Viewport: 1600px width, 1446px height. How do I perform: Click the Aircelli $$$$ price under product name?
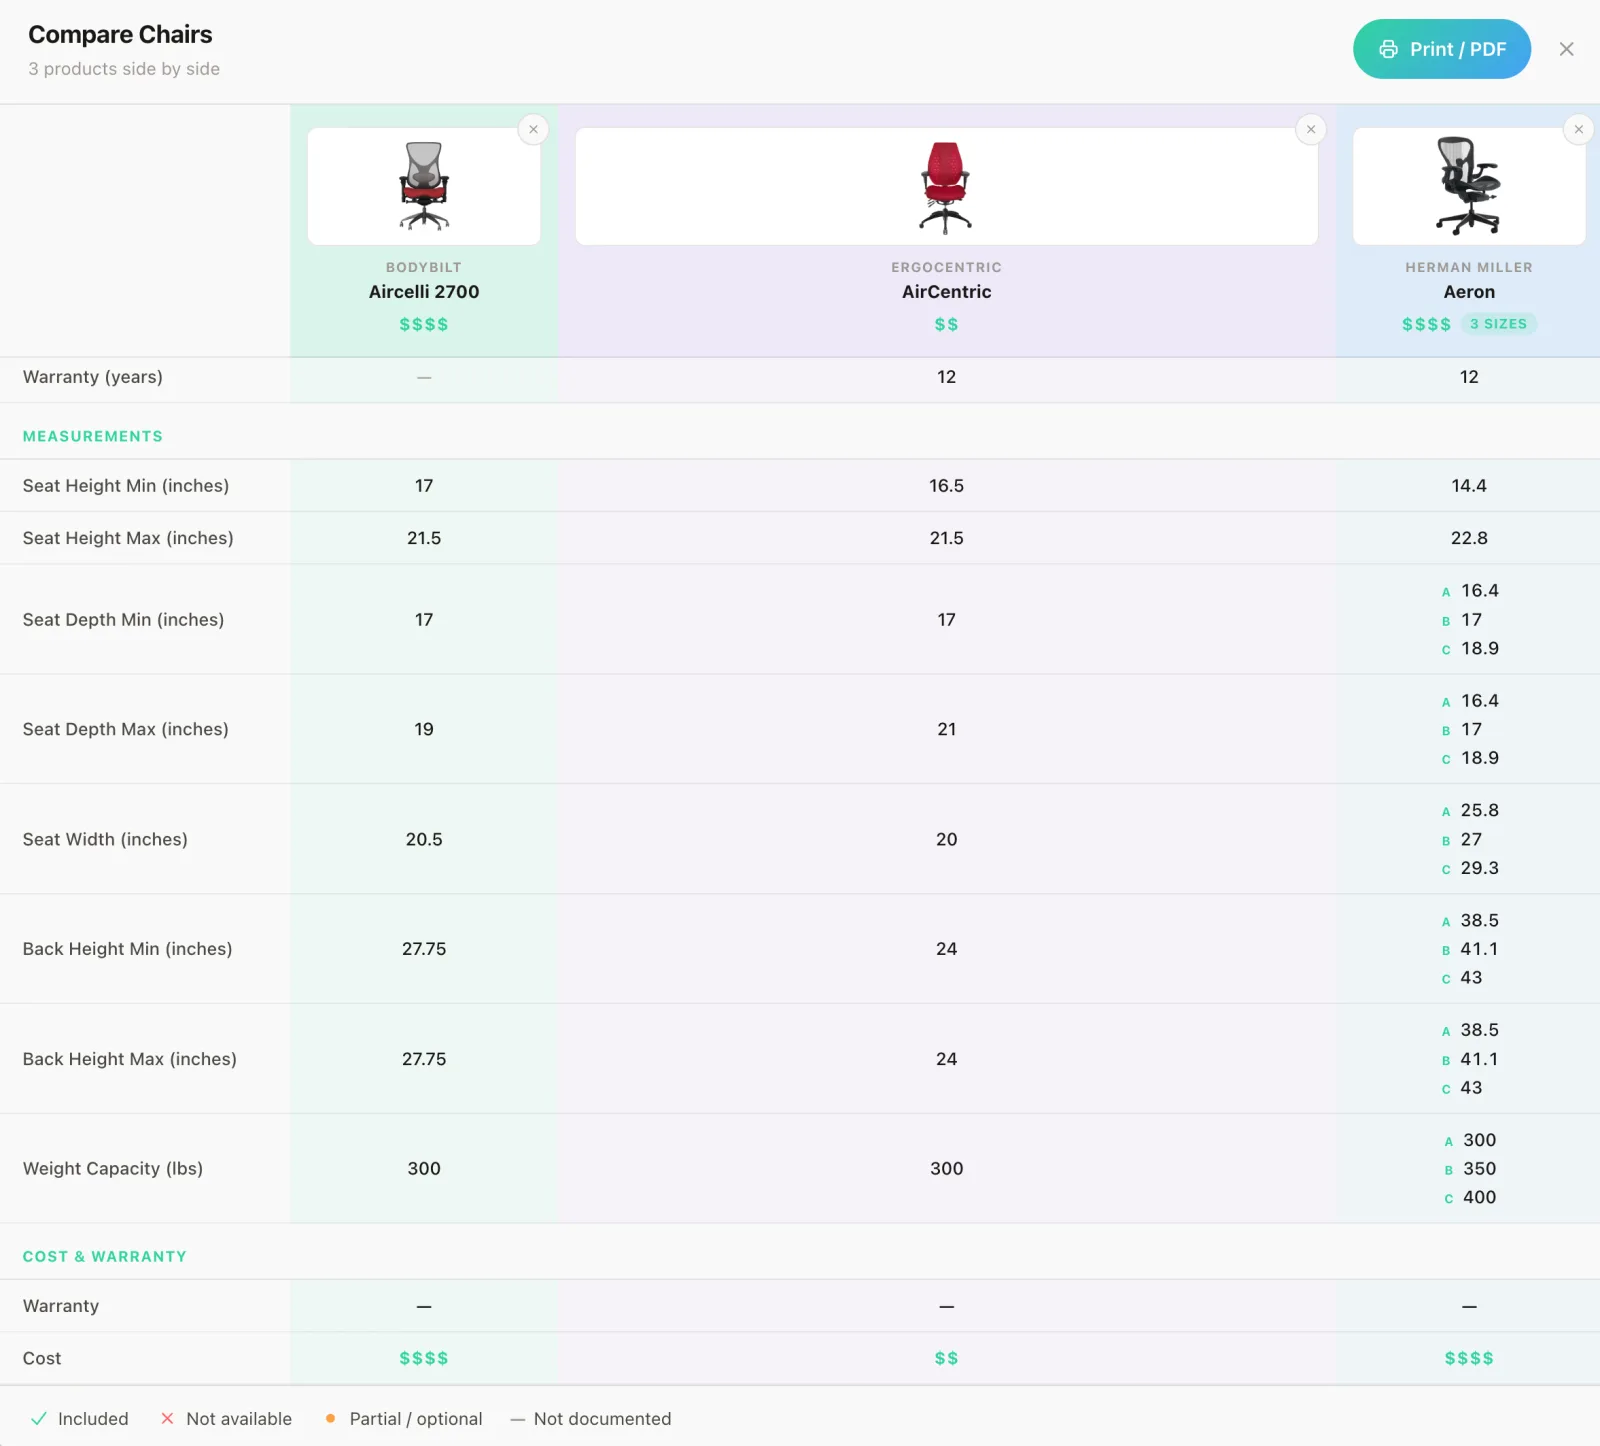(x=424, y=324)
